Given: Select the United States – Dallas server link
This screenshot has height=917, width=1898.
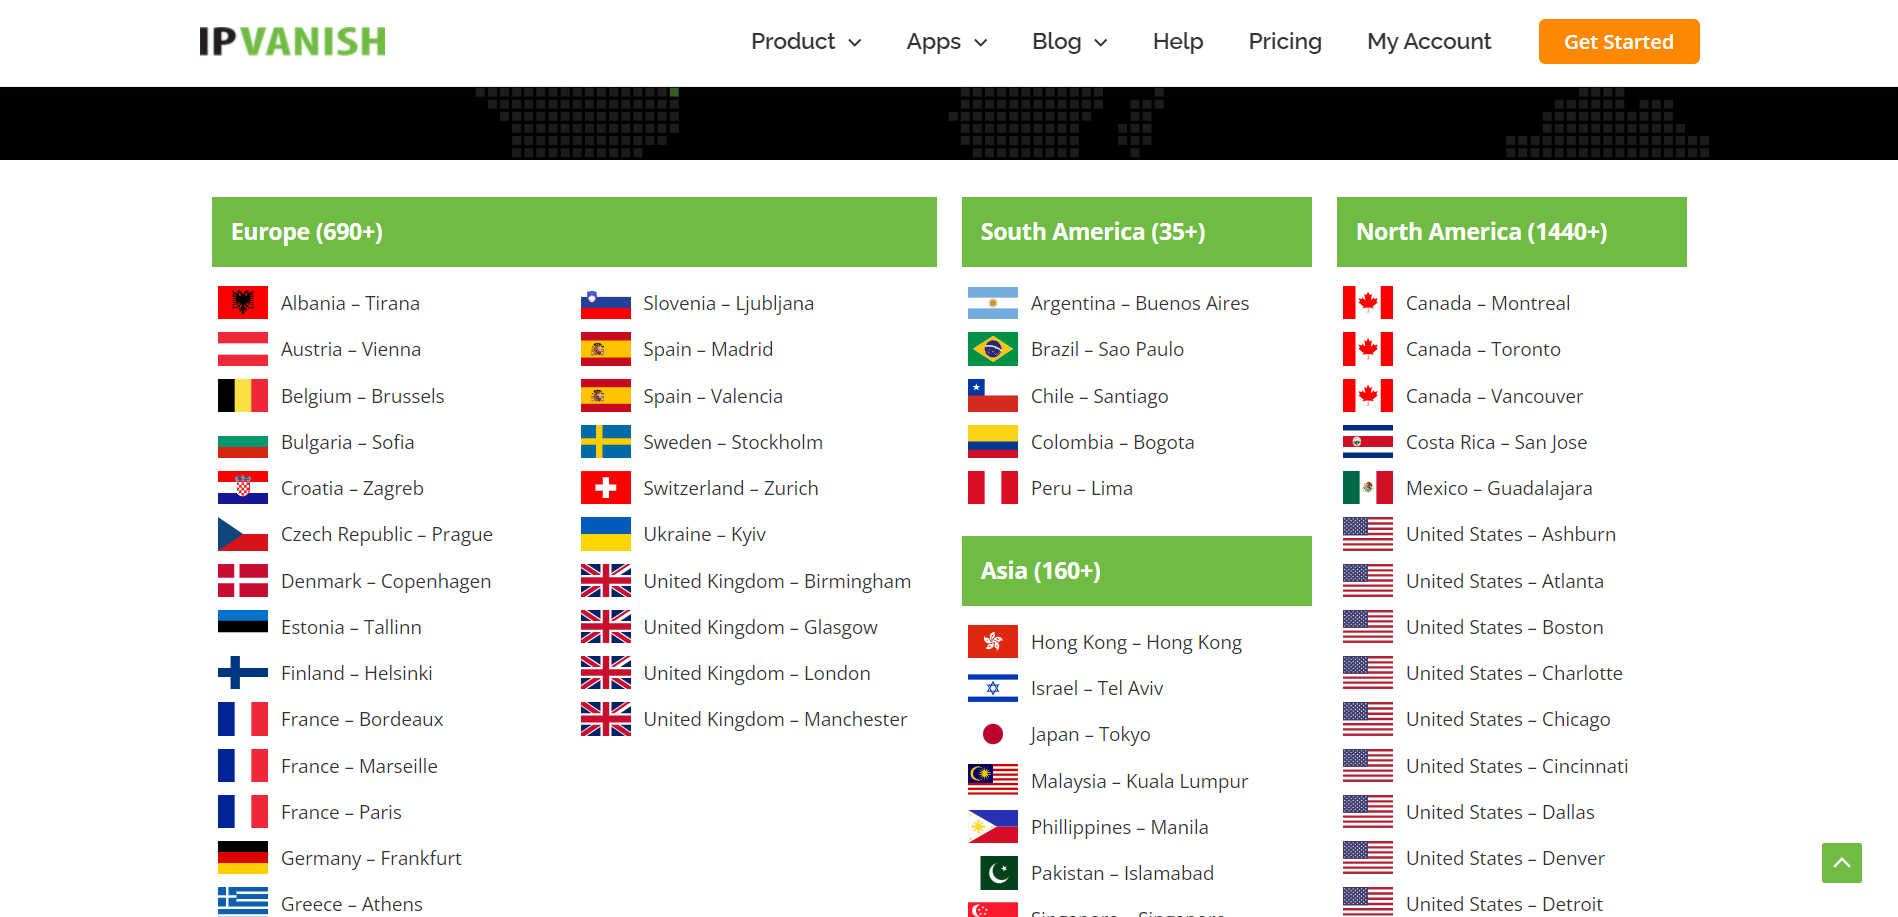Looking at the screenshot, I should (x=1500, y=811).
